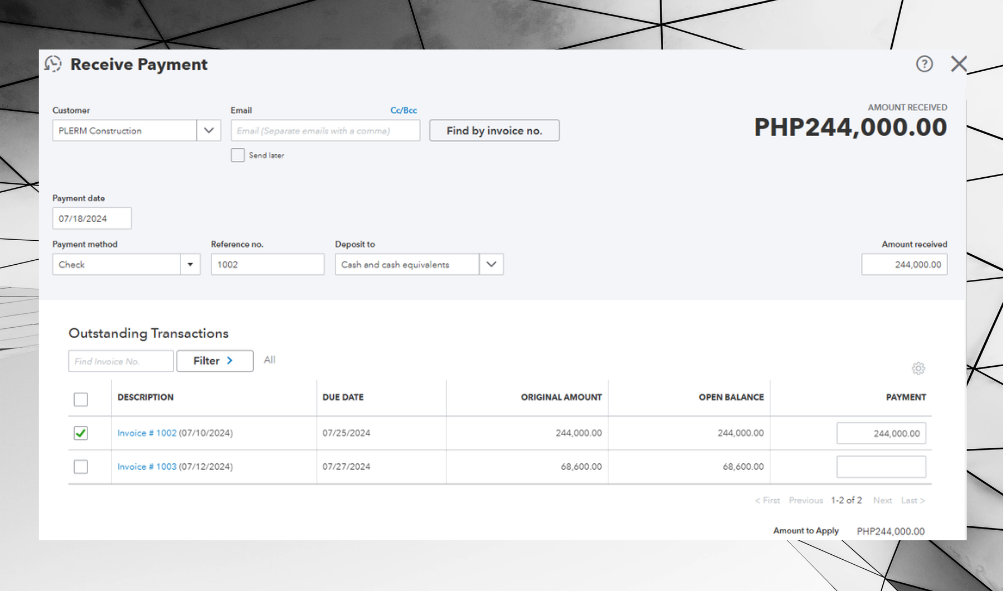Click the Cc/Bcc link

403,110
